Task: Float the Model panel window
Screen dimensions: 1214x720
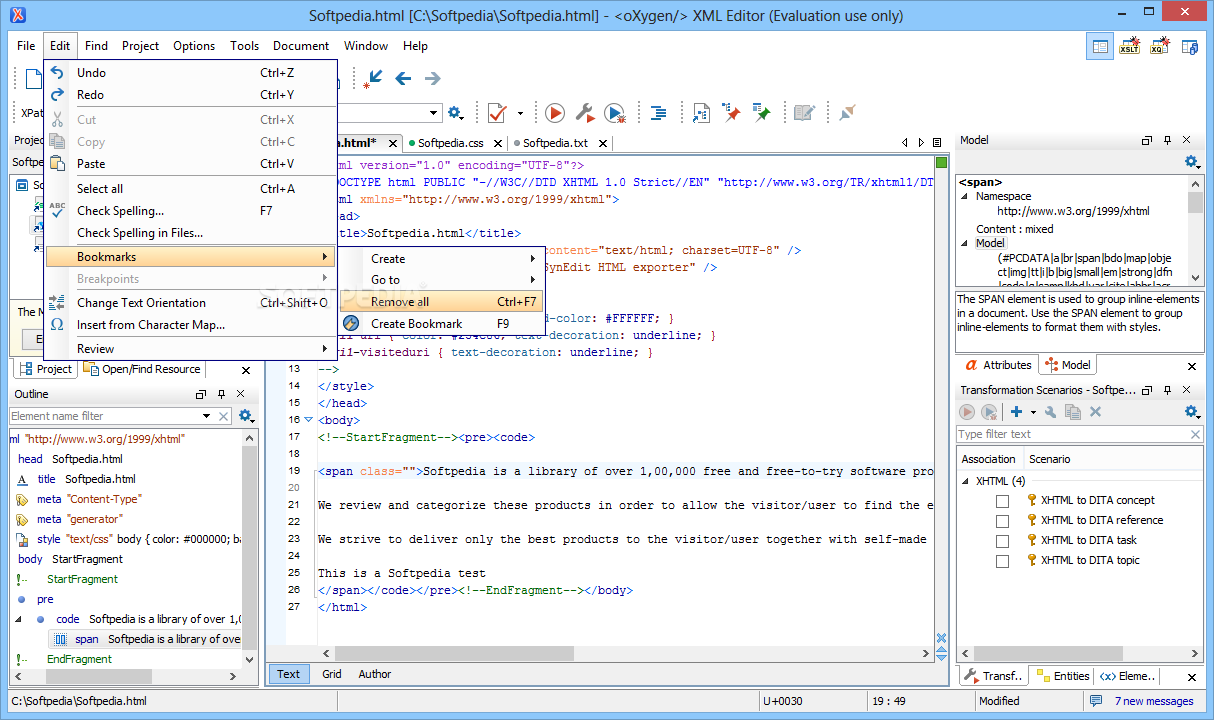Action: (1147, 141)
